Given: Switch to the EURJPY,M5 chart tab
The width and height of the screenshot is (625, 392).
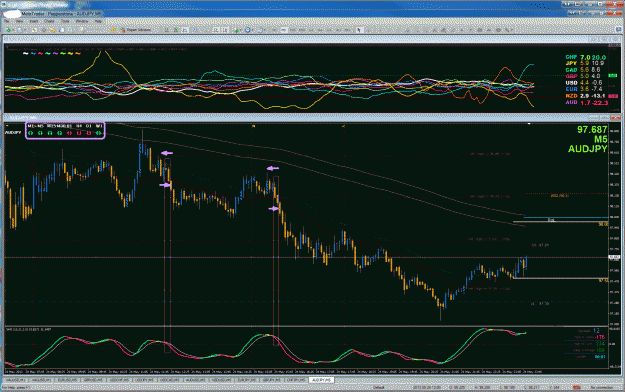Looking at the screenshot, I should [x=247, y=380].
